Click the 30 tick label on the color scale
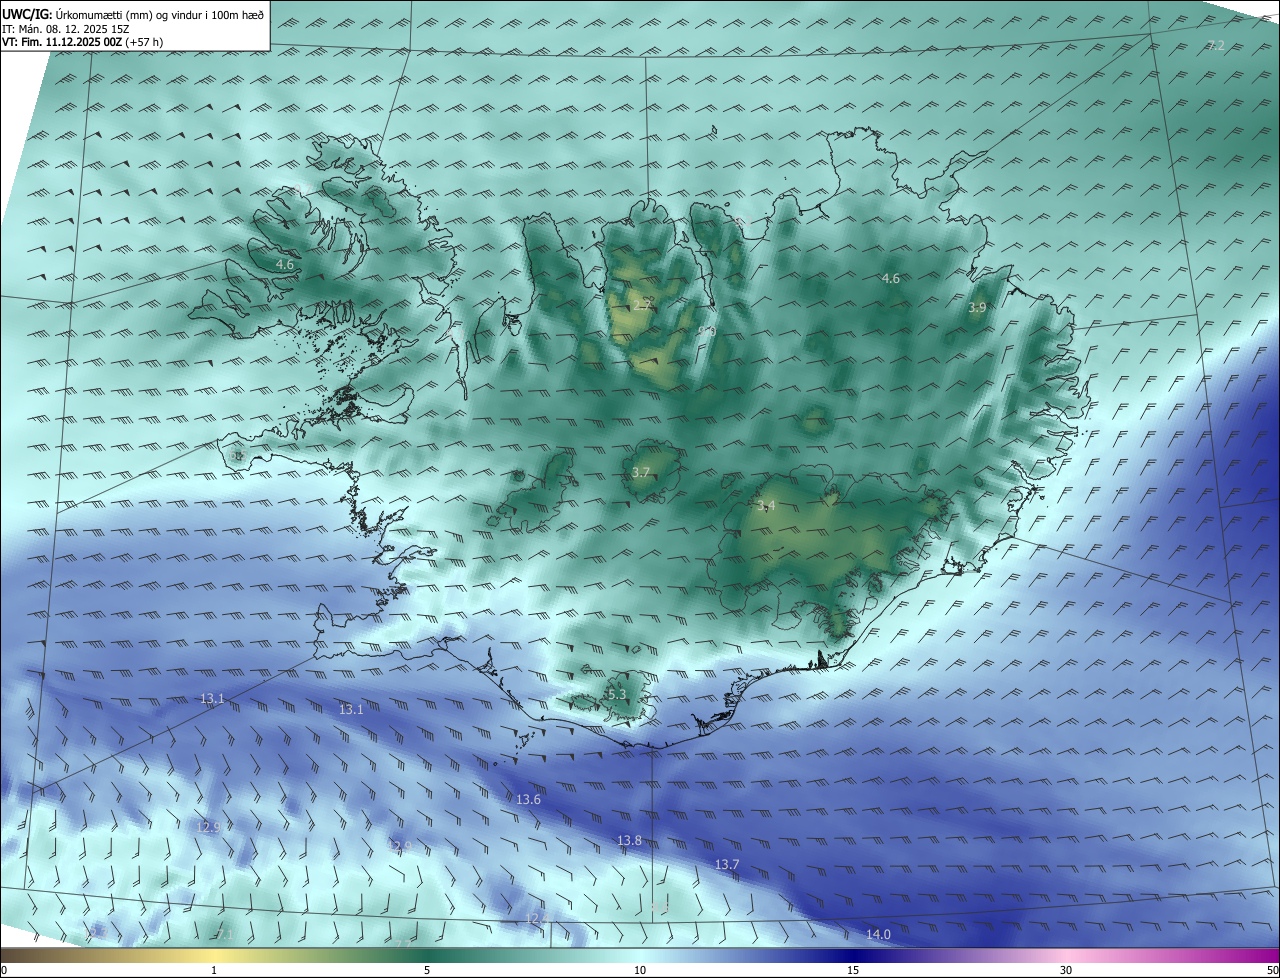1280x978 pixels. click(1066, 970)
